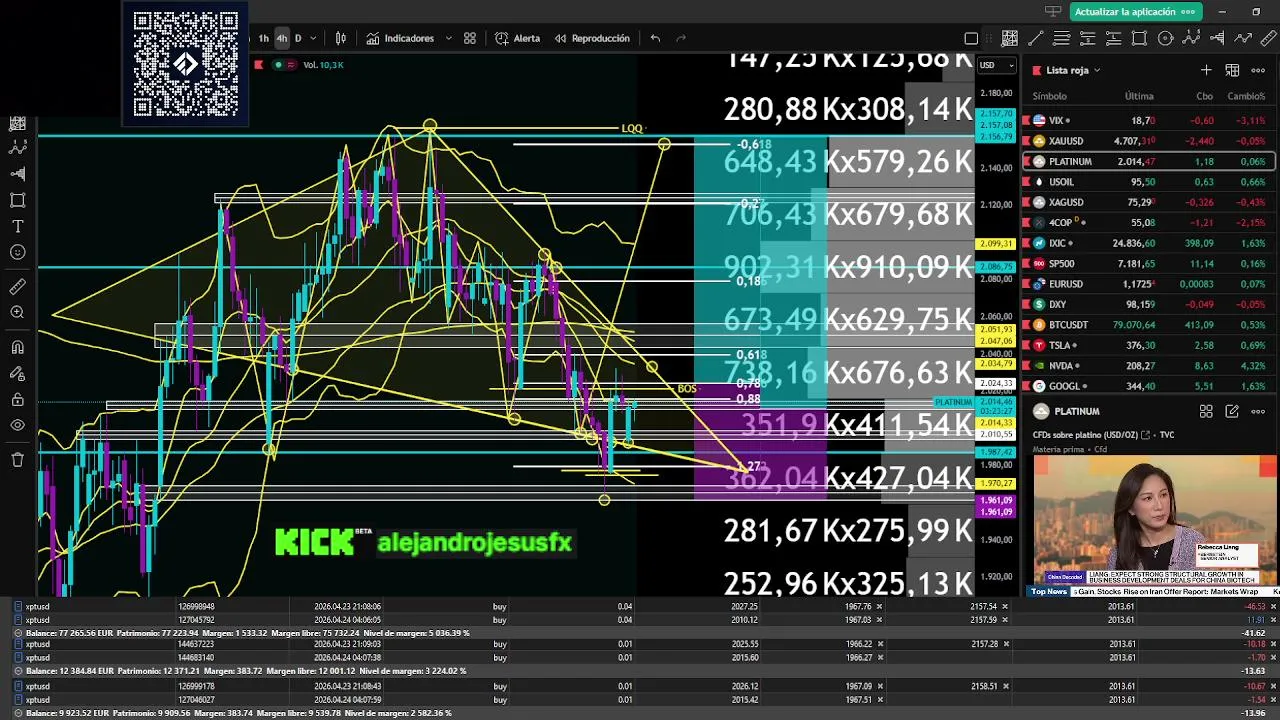Select XAUUSD in the watchlist
The image size is (1280, 720).
point(1148,141)
